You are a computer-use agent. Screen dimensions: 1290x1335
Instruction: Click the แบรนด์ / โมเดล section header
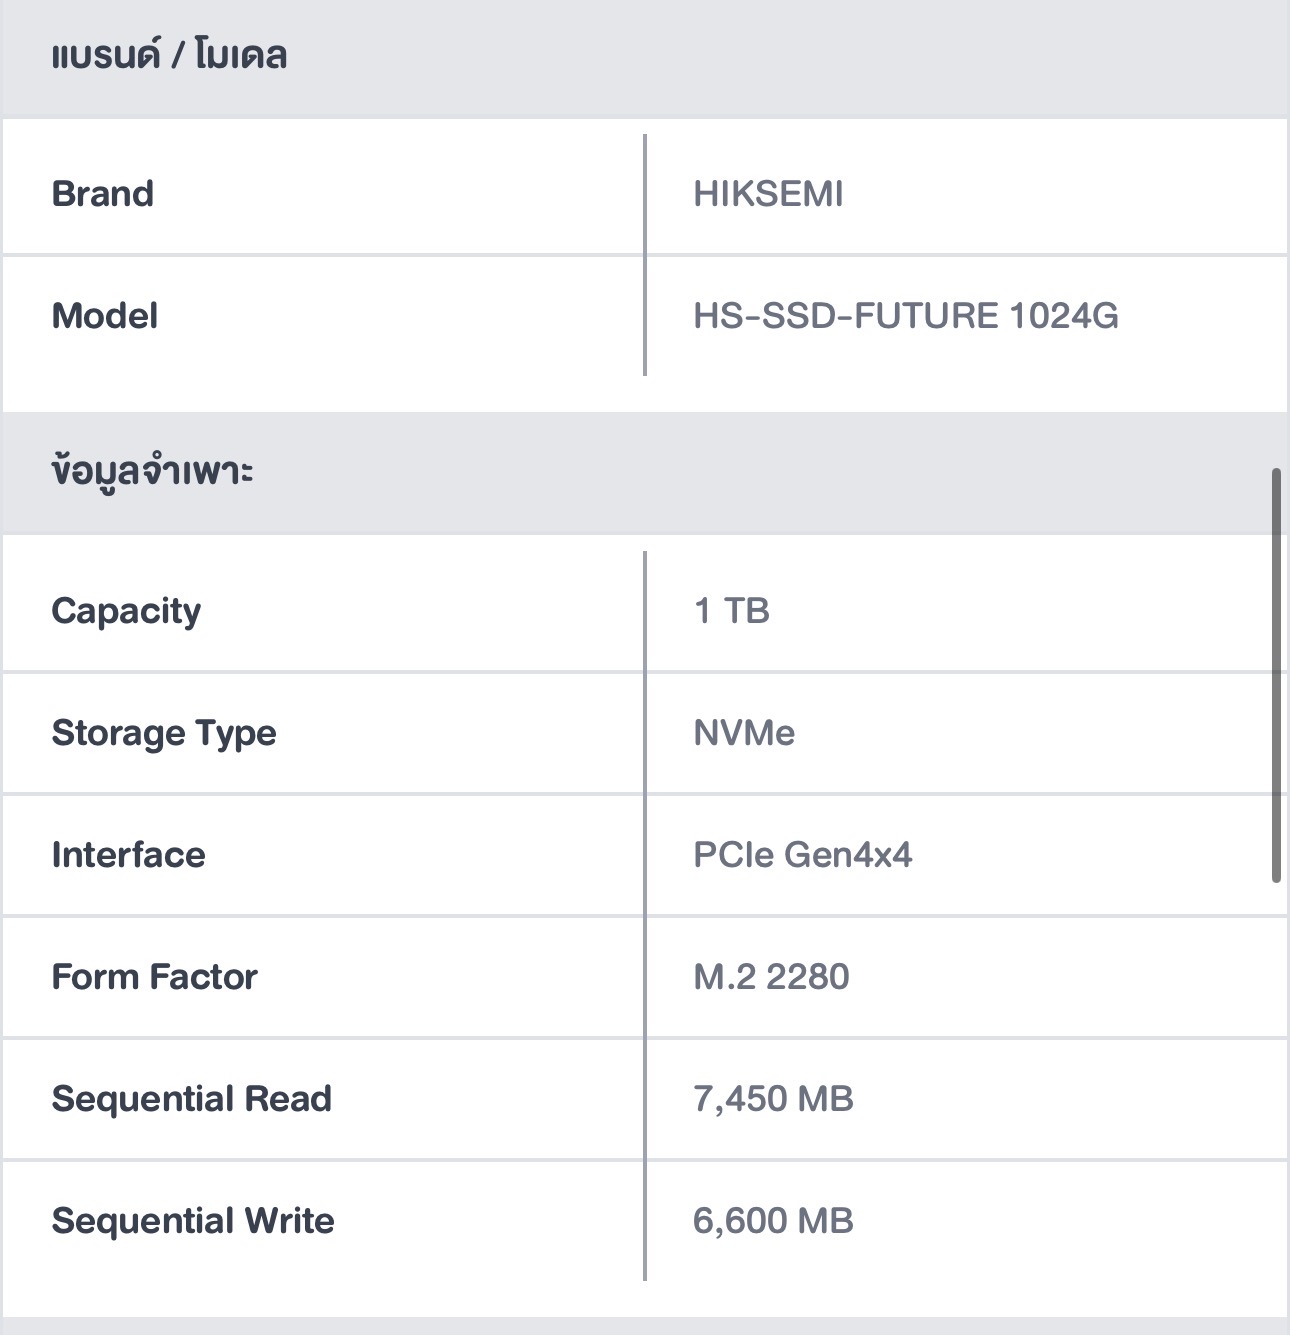click(x=169, y=55)
